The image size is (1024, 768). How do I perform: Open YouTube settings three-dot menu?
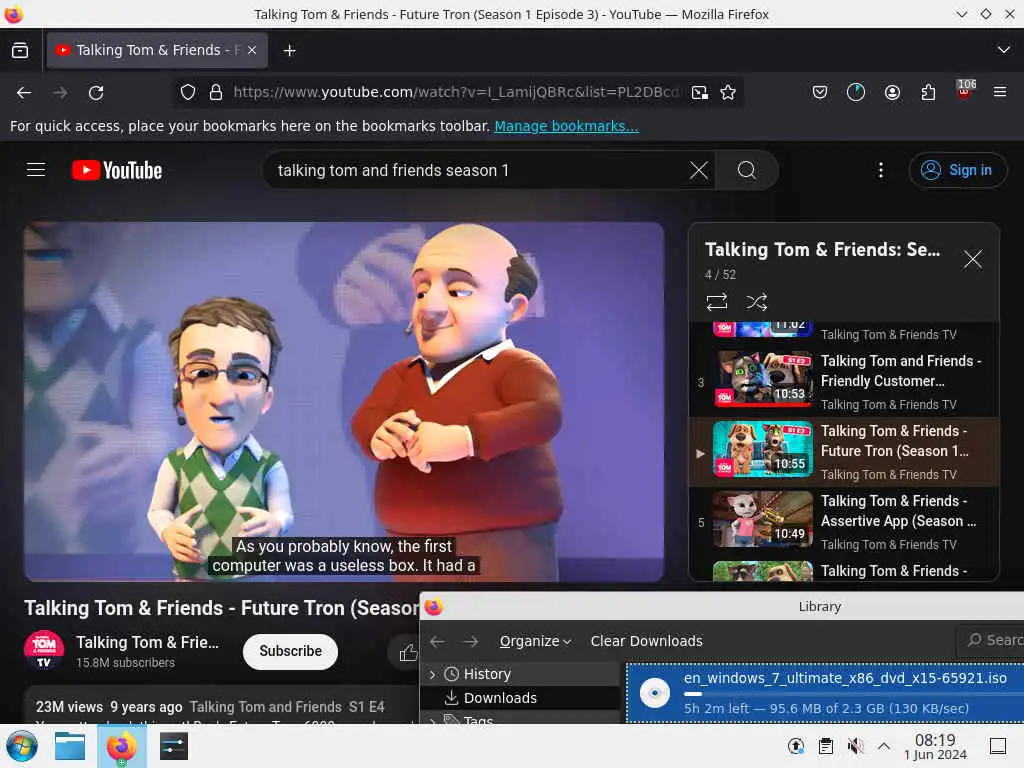pos(880,170)
